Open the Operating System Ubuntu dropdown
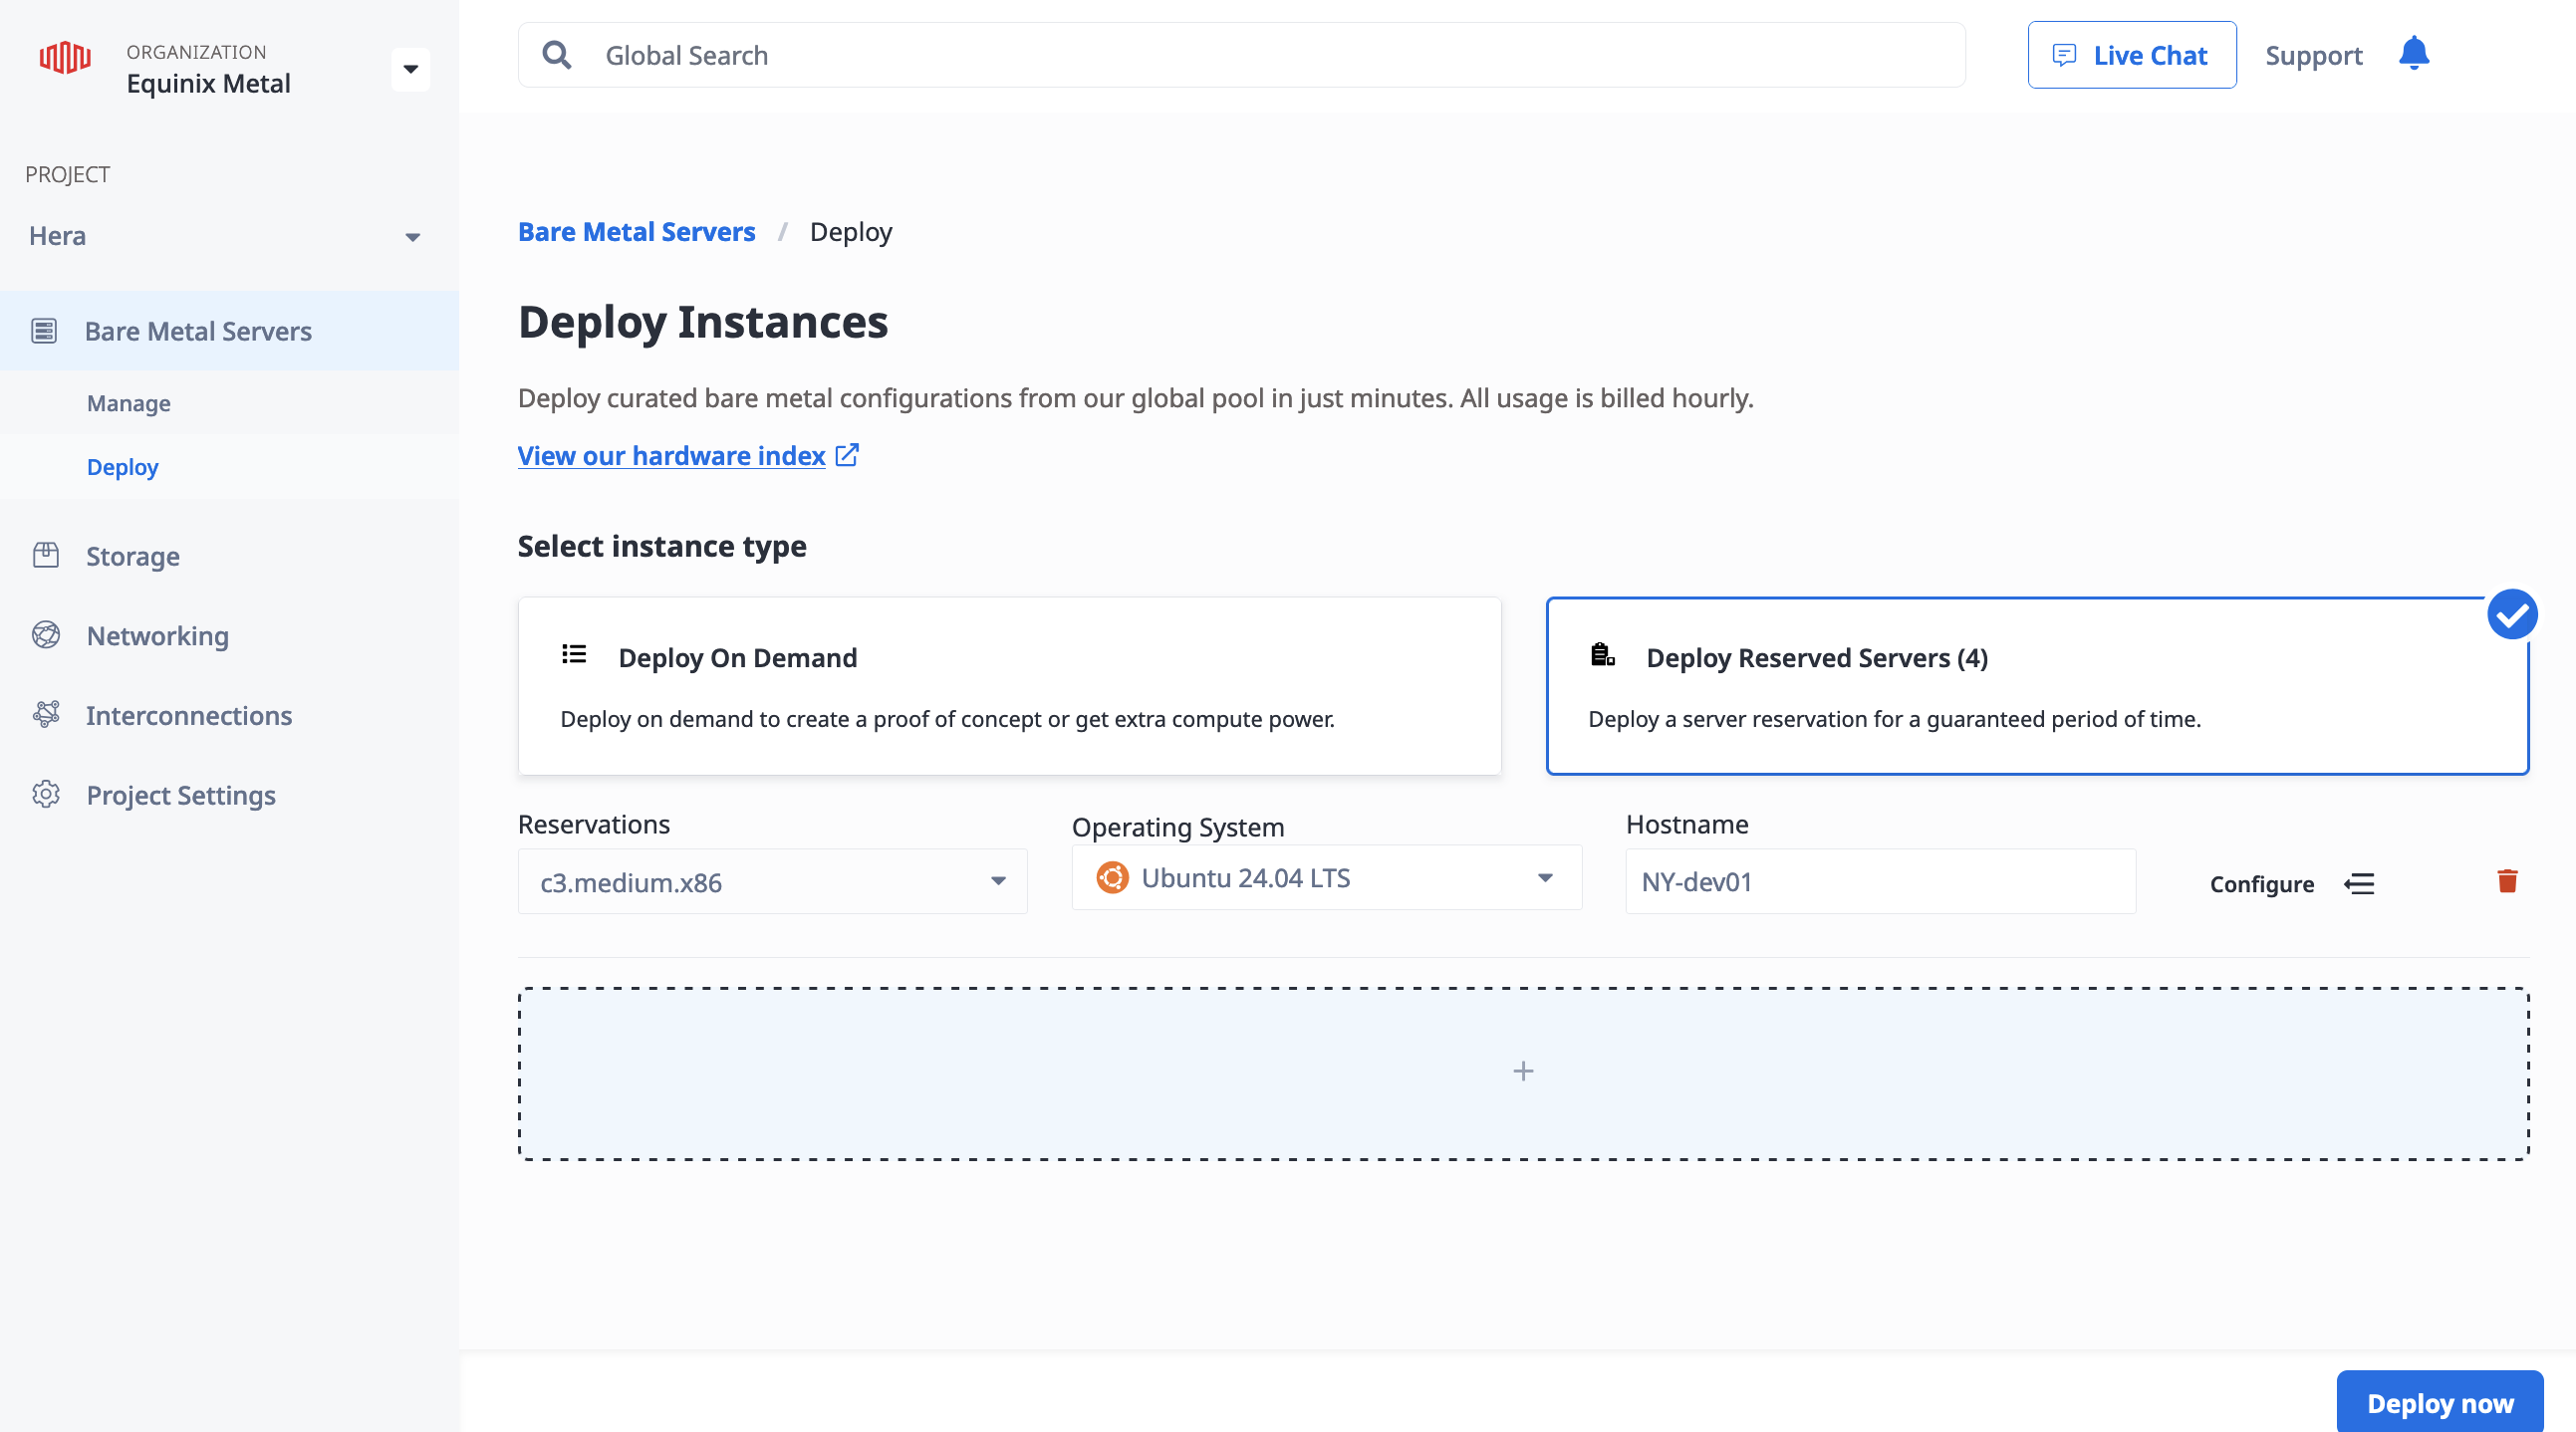This screenshot has width=2576, height=1432. 1326,878
